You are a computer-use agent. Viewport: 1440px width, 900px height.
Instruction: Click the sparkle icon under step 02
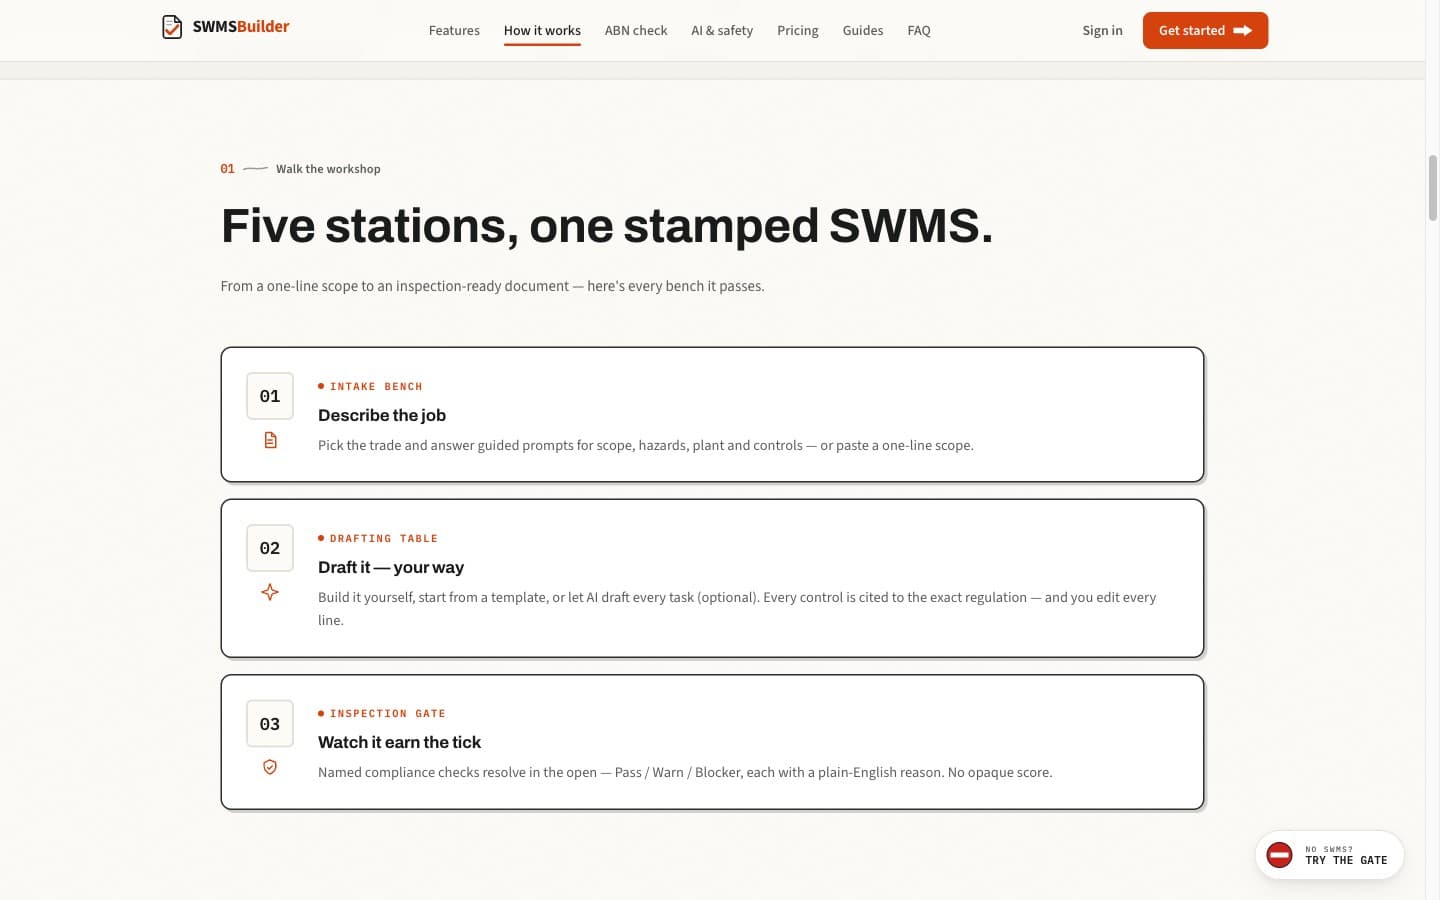coord(270,592)
